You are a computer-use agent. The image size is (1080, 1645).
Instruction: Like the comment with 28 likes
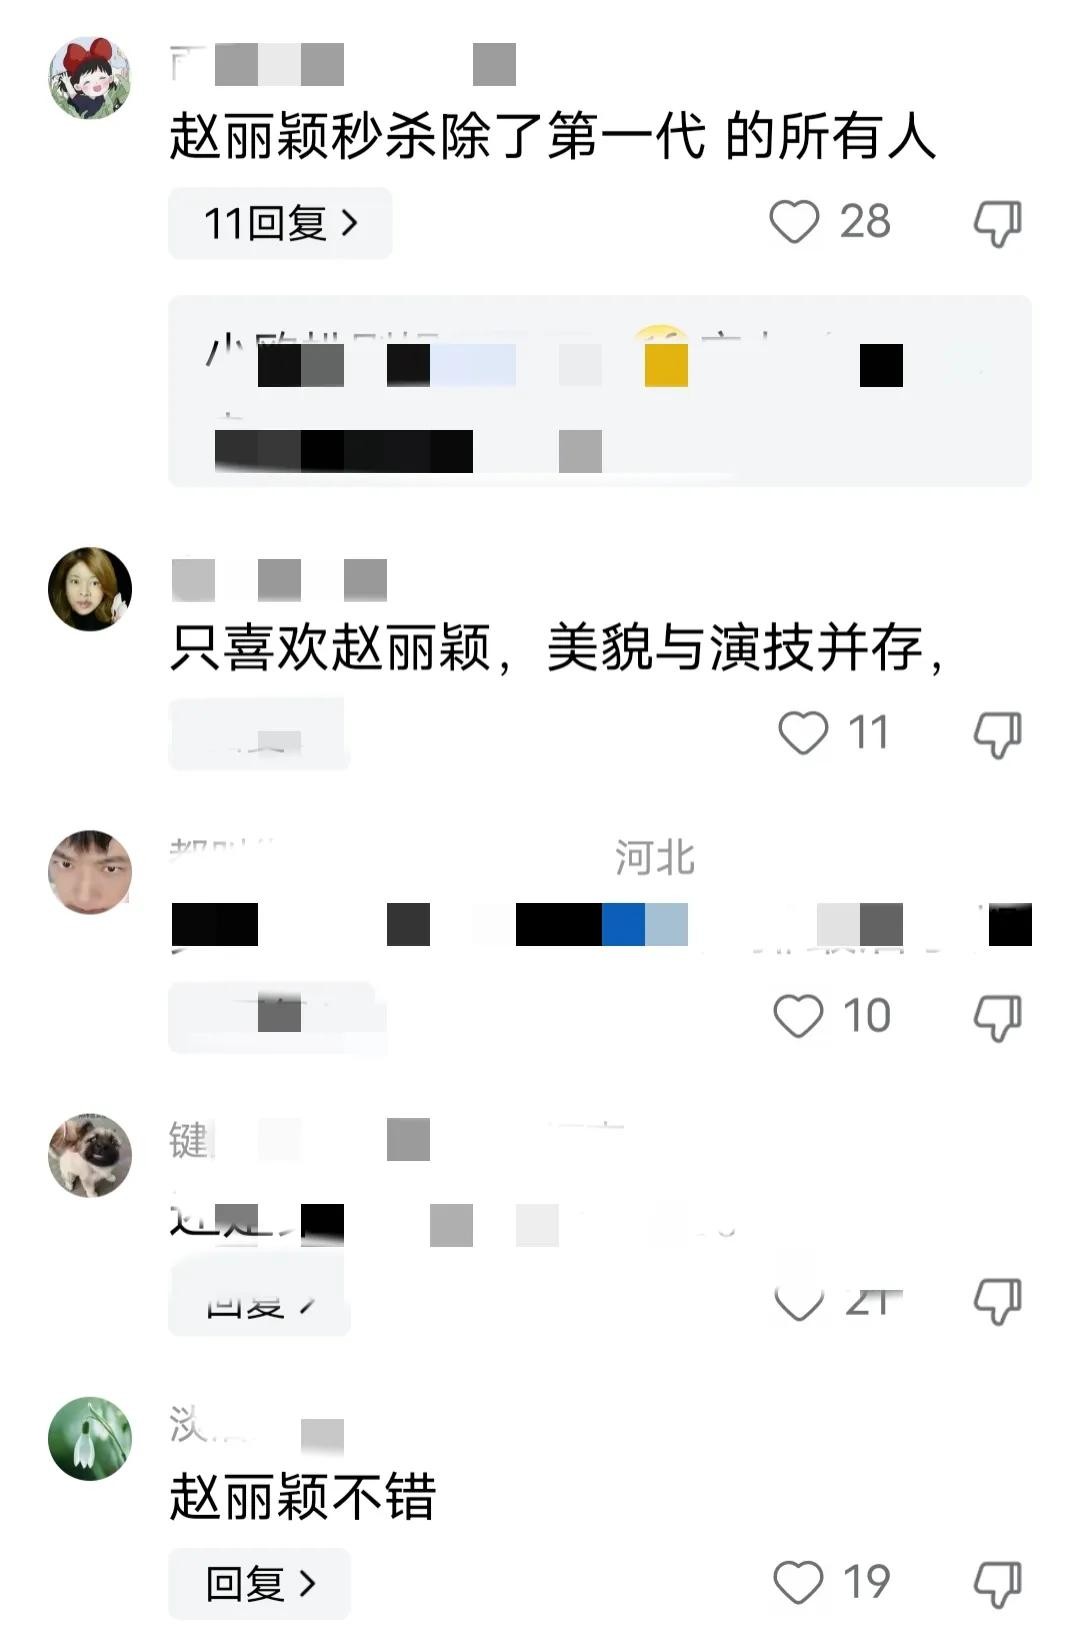(794, 222)
